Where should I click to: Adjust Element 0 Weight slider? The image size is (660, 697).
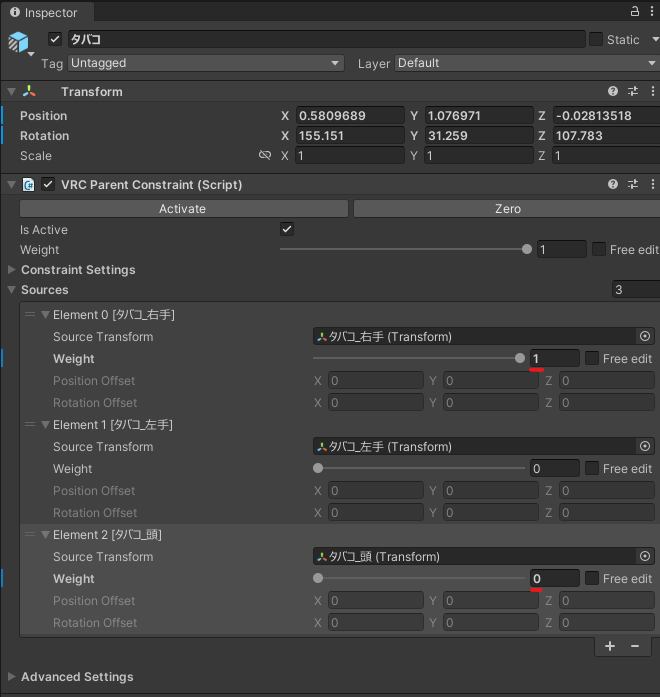pyautogui.click(x=419, y=358)
